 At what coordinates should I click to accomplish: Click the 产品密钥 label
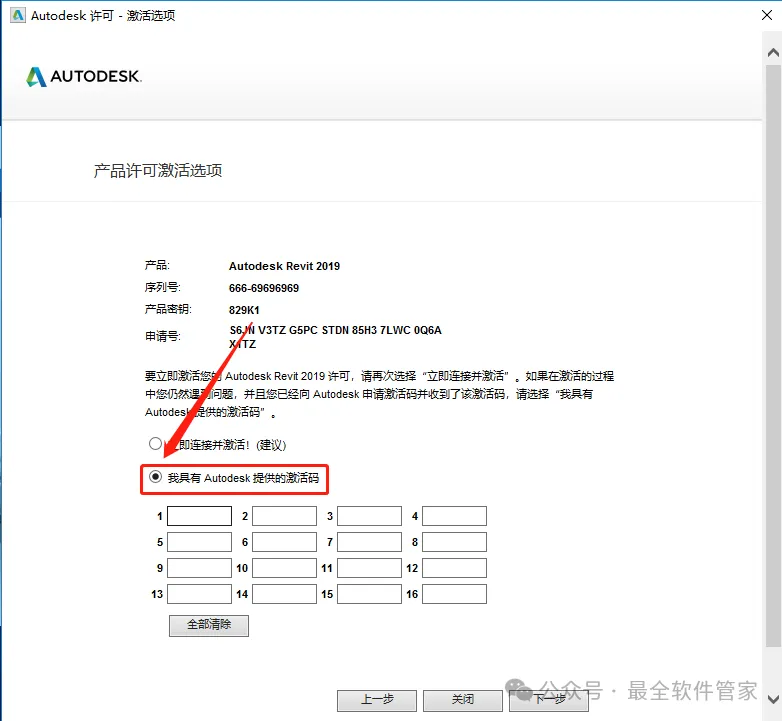[x=168, y=309]
